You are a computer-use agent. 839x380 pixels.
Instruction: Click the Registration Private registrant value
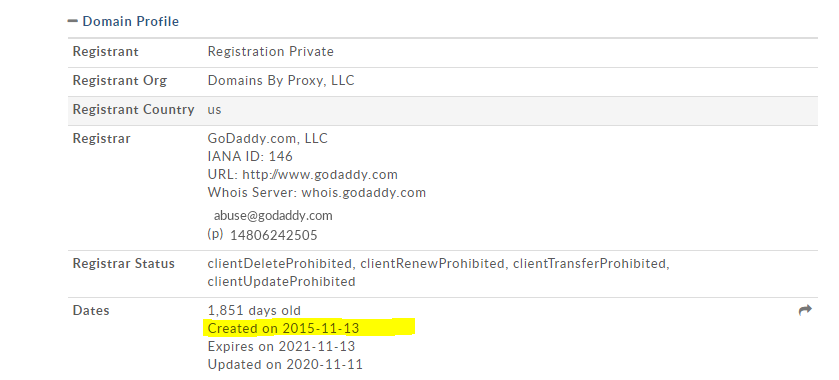tap(271, 51)
